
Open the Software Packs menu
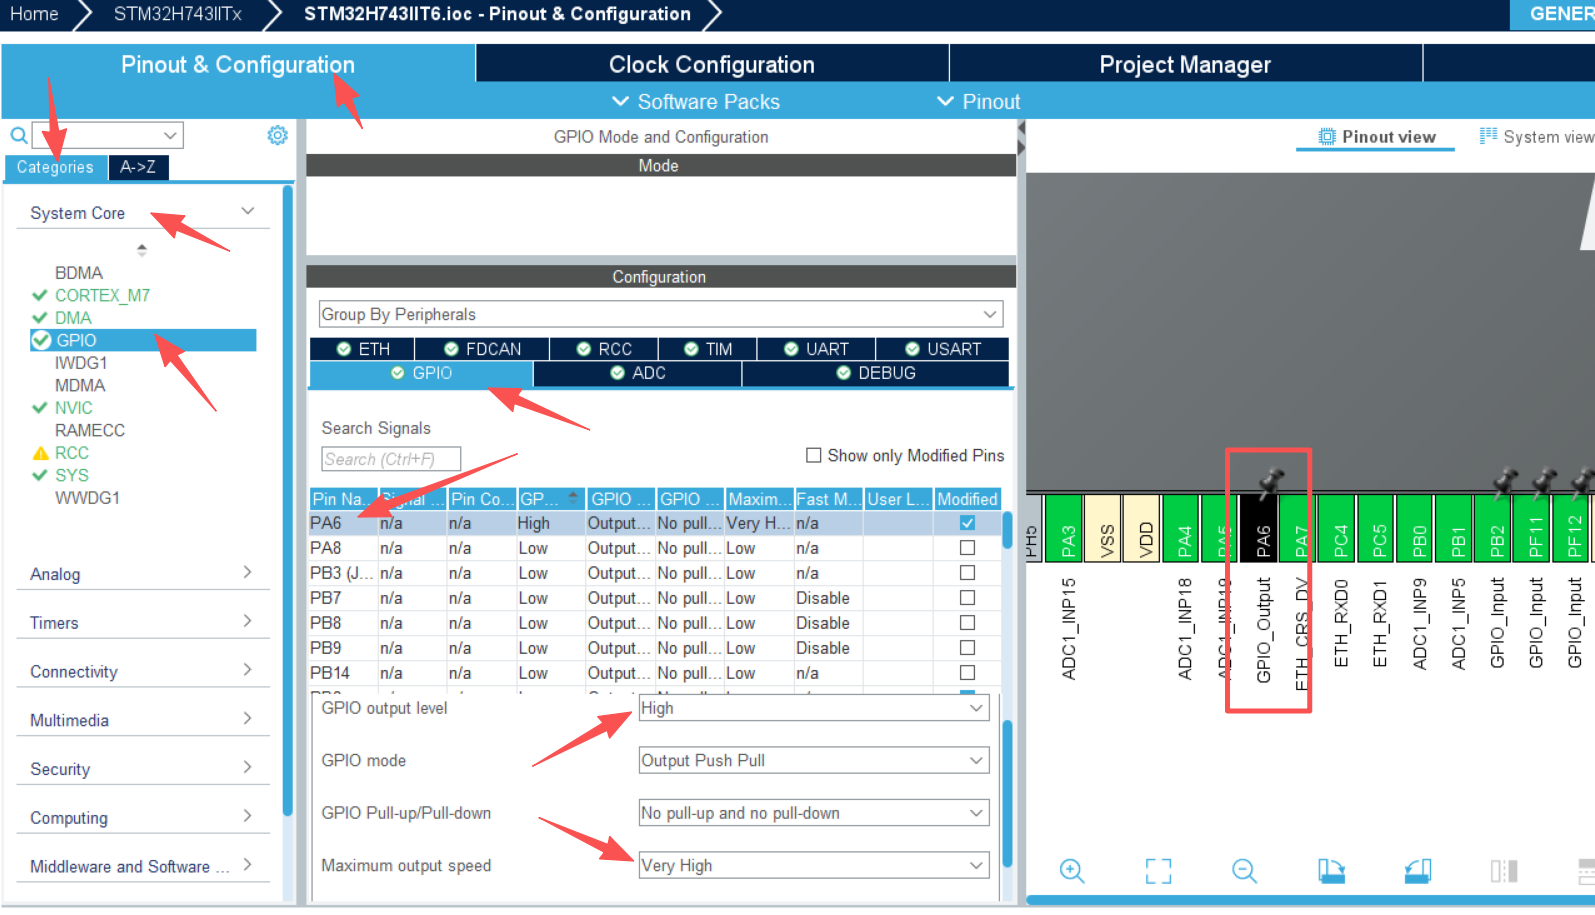click(696, 102)
